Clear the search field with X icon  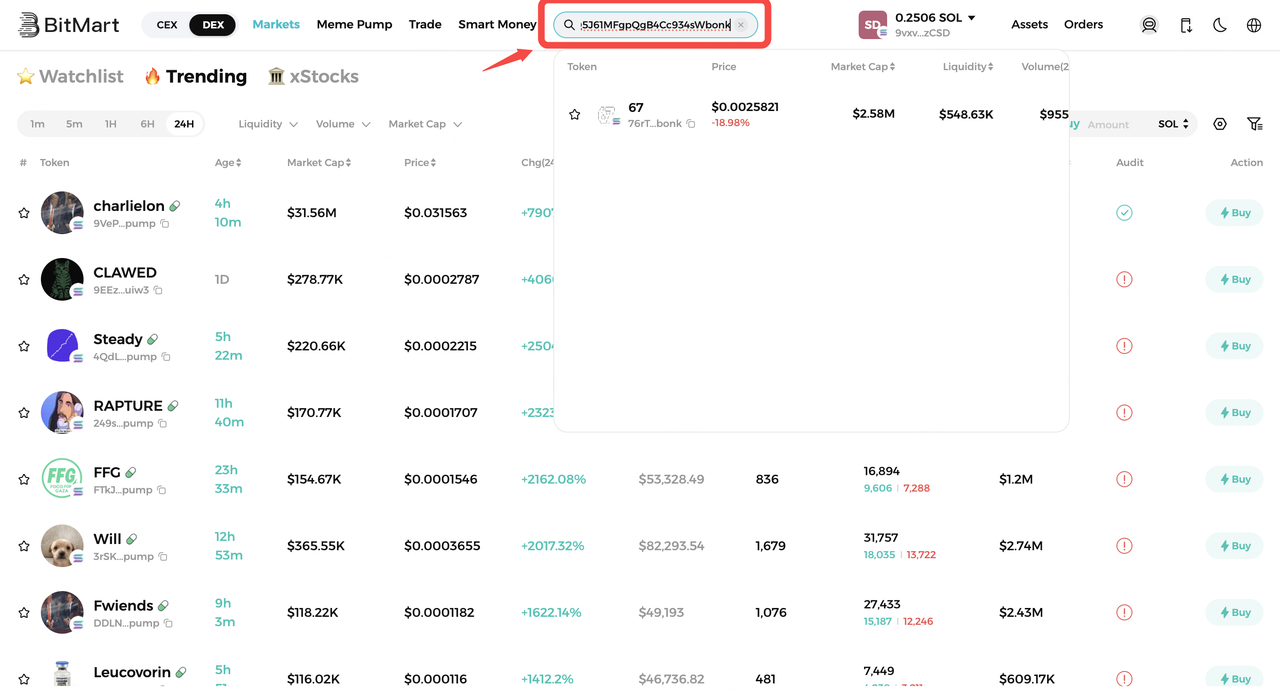741,25
